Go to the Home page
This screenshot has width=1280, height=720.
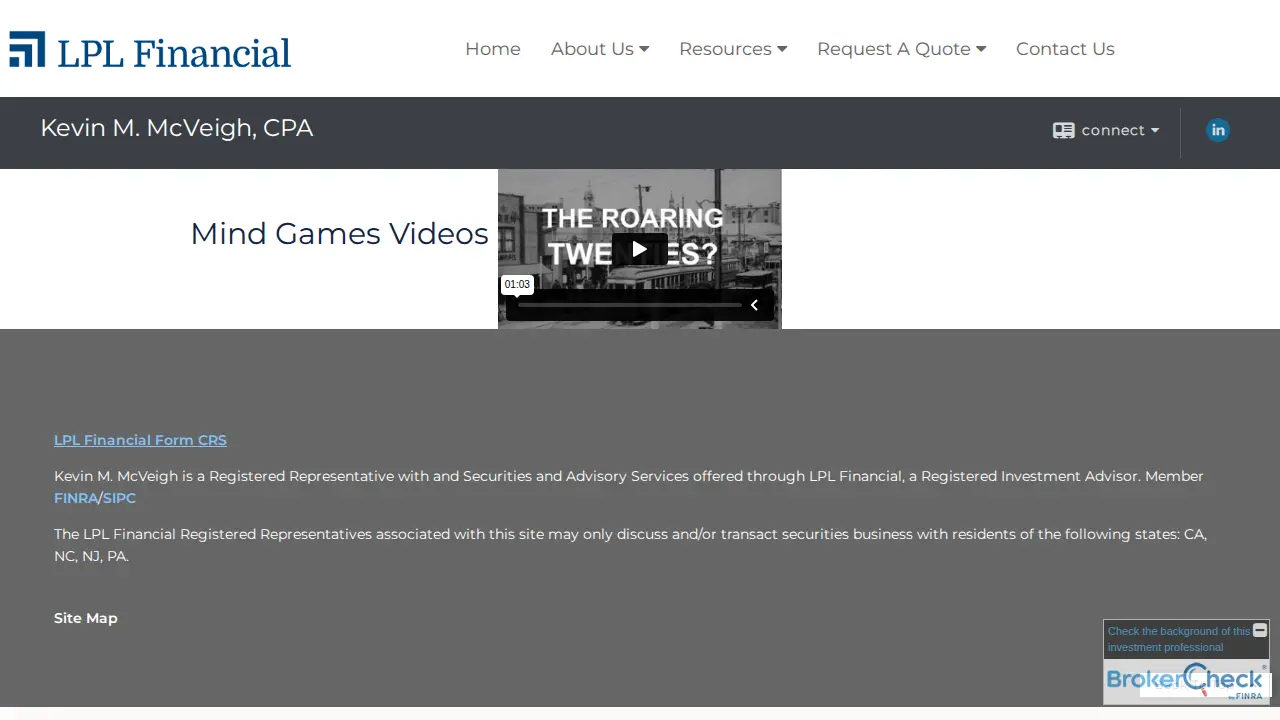click(493, 49)
